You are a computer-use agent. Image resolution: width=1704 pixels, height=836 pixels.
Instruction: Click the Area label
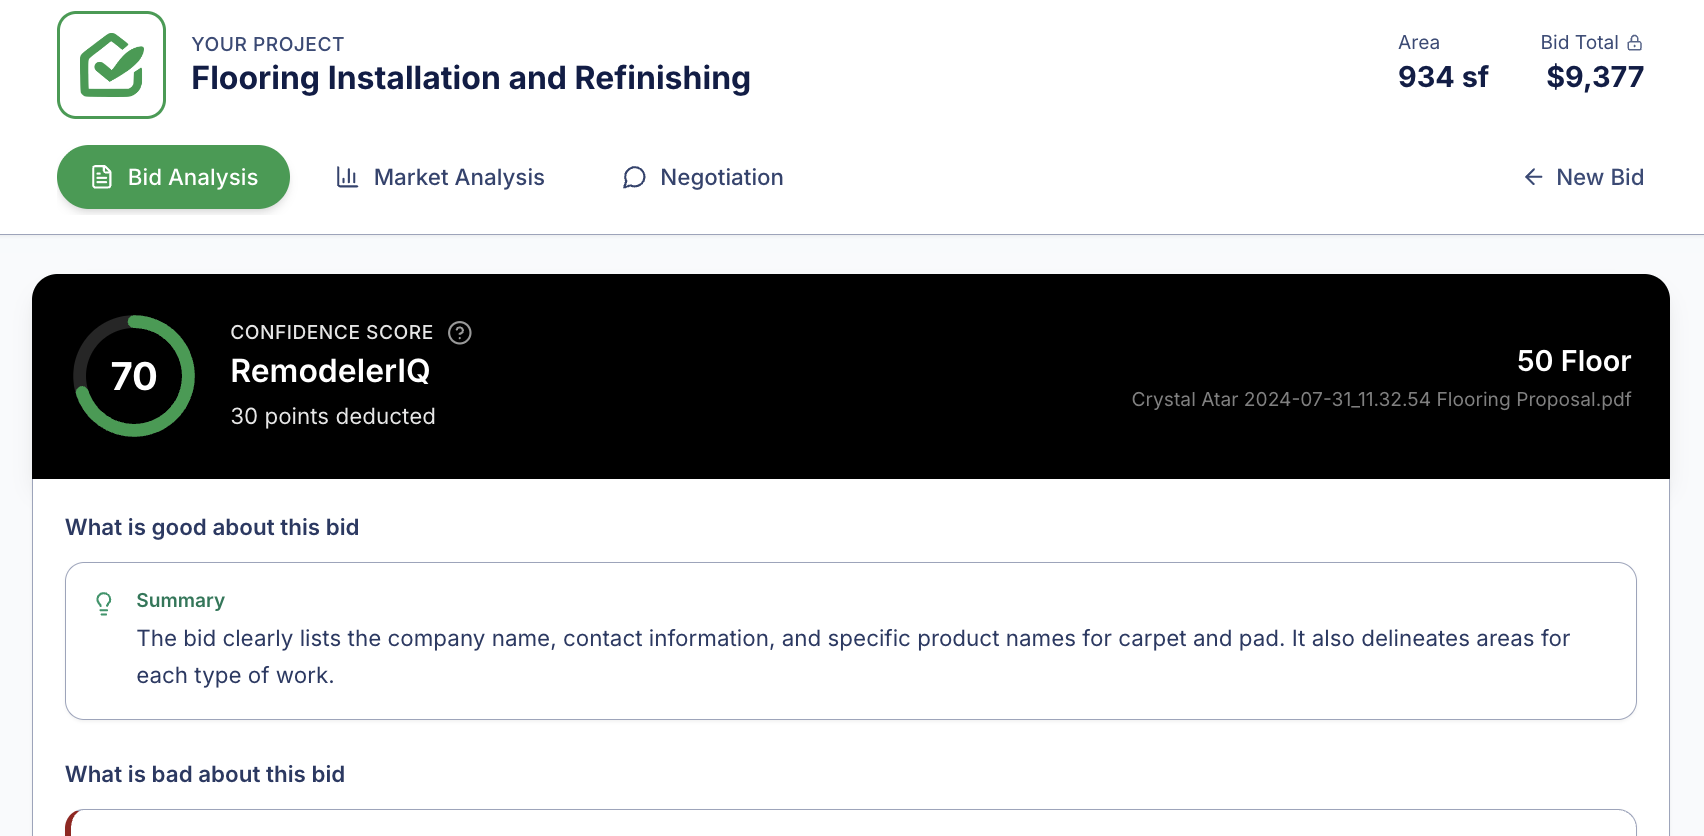pos(1419,42)
